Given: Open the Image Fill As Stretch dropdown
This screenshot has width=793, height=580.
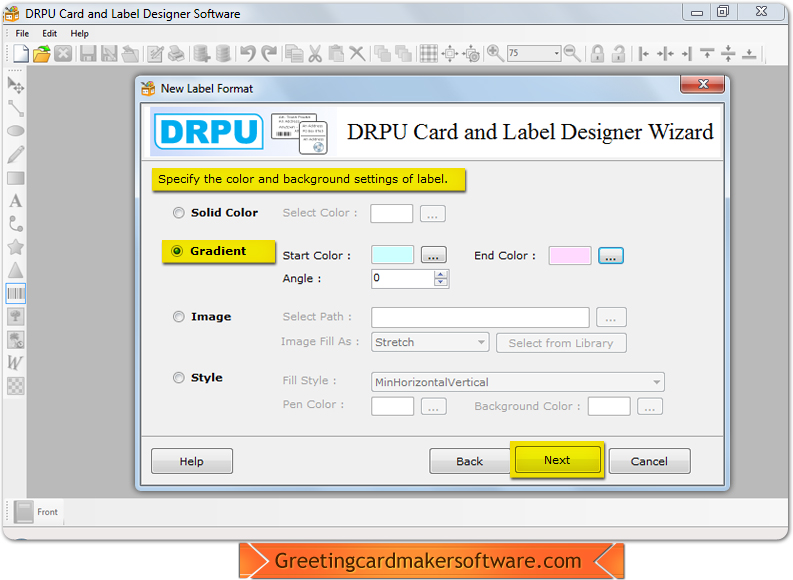Looking at the screenshot, I should 430,342.
